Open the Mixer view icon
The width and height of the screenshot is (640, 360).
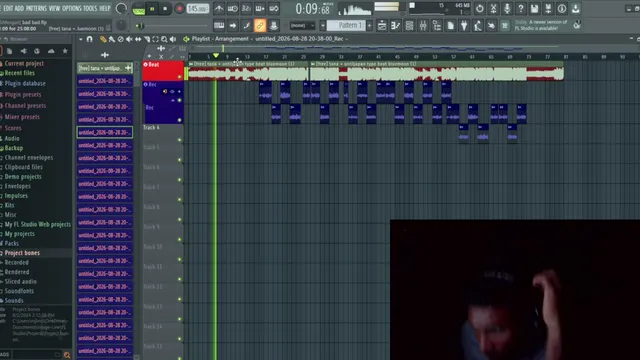click(423, 26)
